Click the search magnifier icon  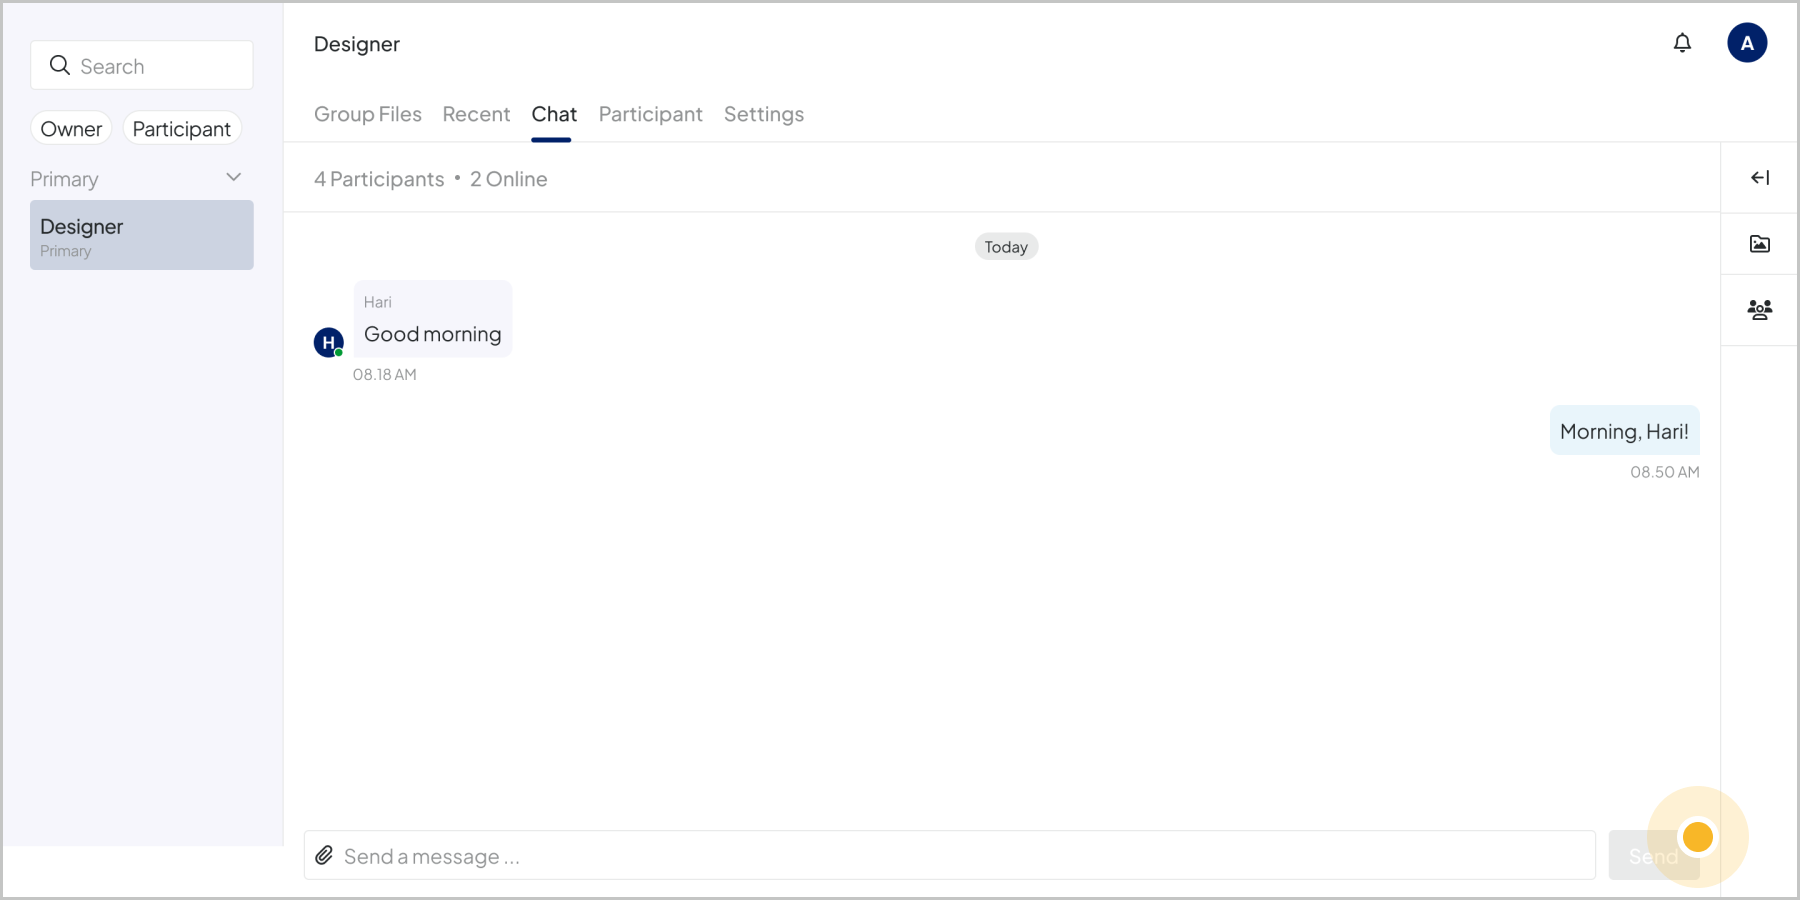click(60, 66)
